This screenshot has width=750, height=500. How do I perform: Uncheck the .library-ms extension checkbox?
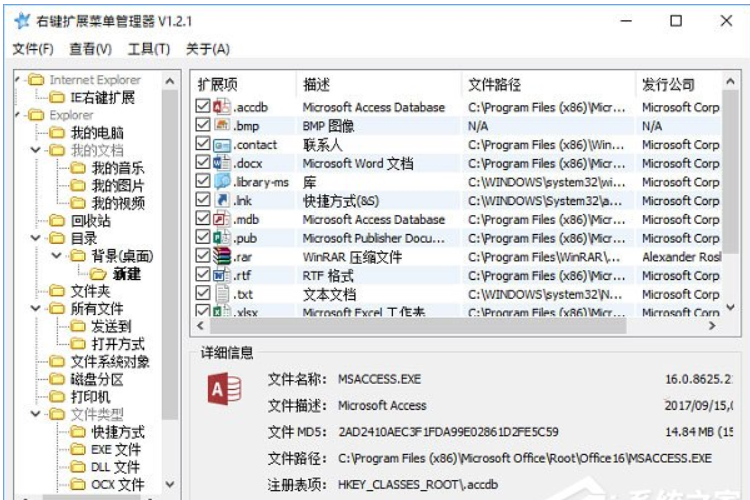(203, 180)
